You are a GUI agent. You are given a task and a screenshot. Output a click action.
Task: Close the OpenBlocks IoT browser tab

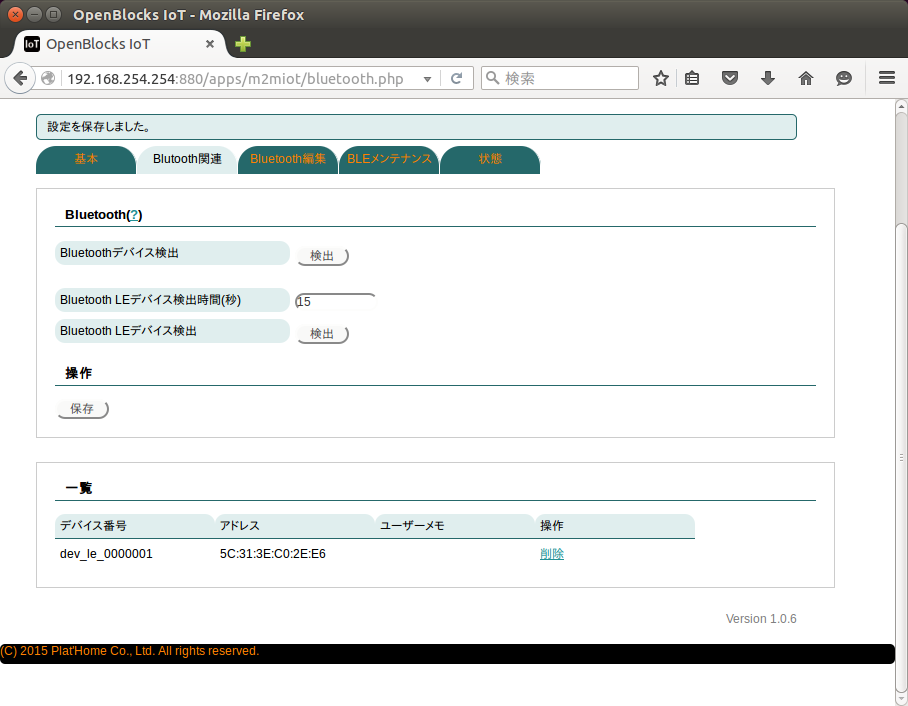point(210,44)
